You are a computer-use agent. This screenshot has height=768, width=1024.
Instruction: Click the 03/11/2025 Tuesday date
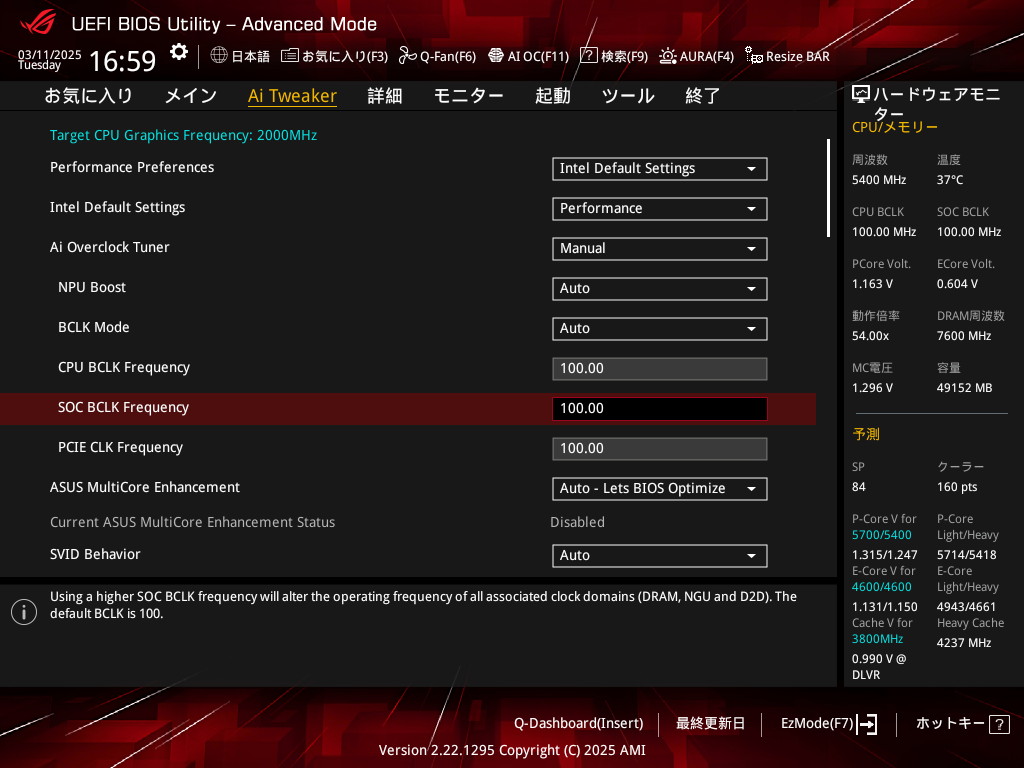tap(50, 59)
